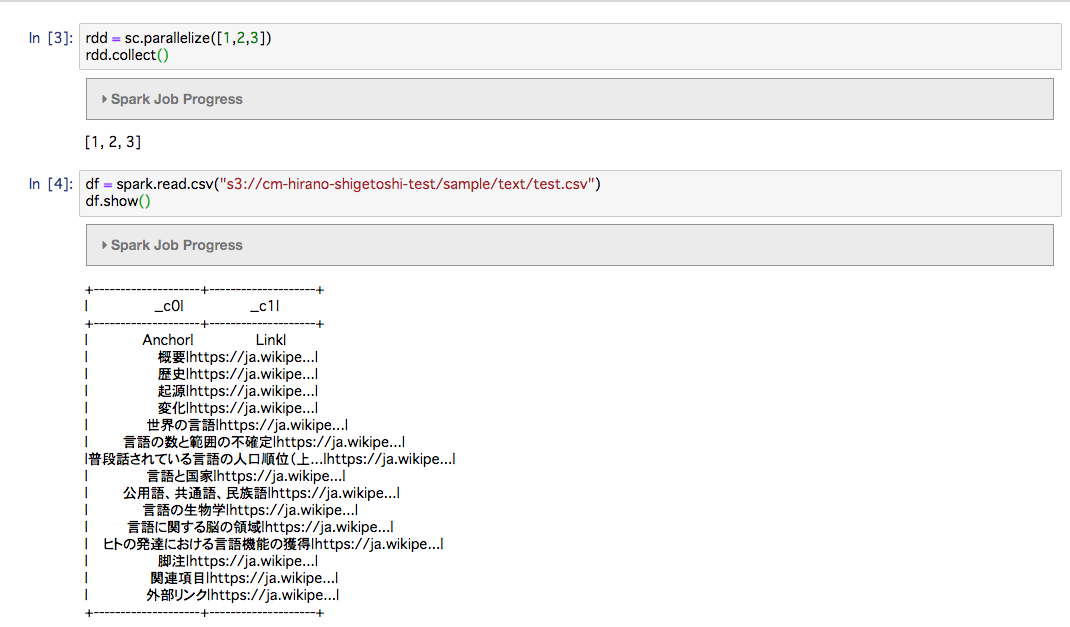The height and width of the screenshot is (627, 1070).
Task: Click the Anchor label in the table output
Action: click(165, 339)
